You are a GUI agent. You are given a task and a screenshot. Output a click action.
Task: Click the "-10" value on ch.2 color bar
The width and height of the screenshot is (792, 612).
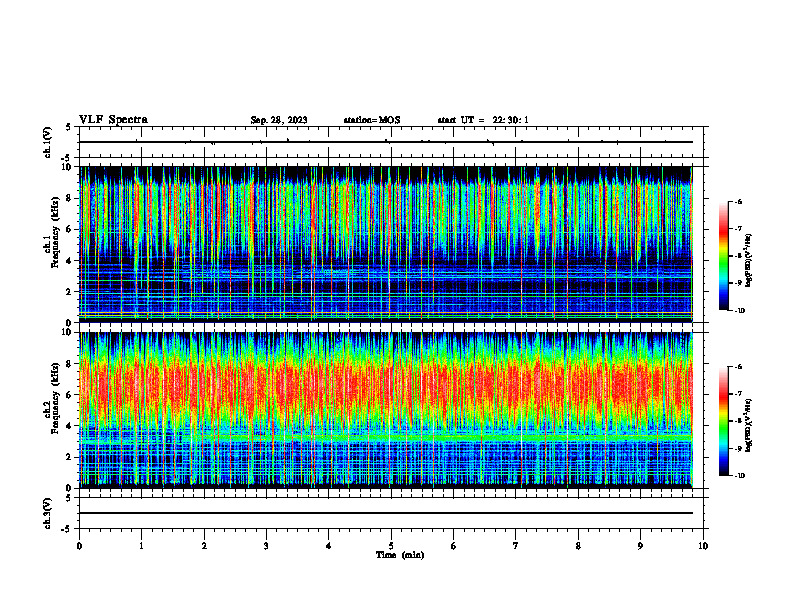pos(740,476)
